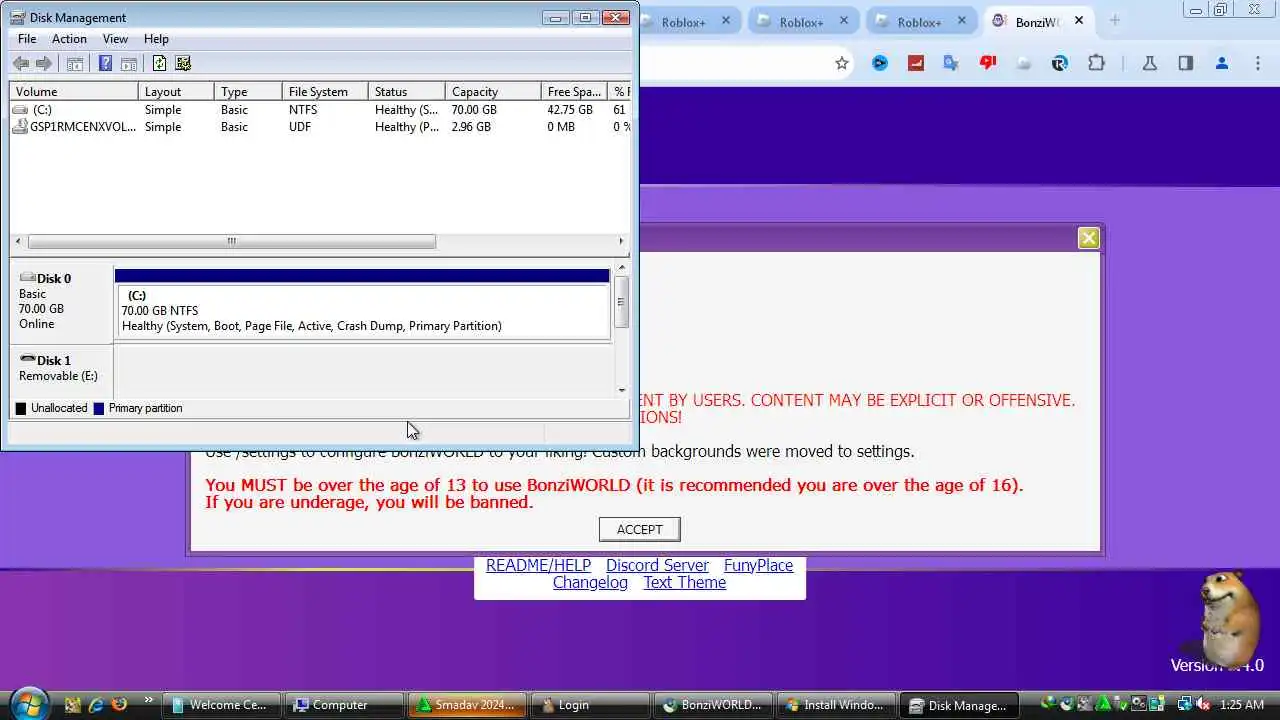Click the red thumbs-down extension icon
Viewport: 1280px width, 720px height.
(988, 63)
